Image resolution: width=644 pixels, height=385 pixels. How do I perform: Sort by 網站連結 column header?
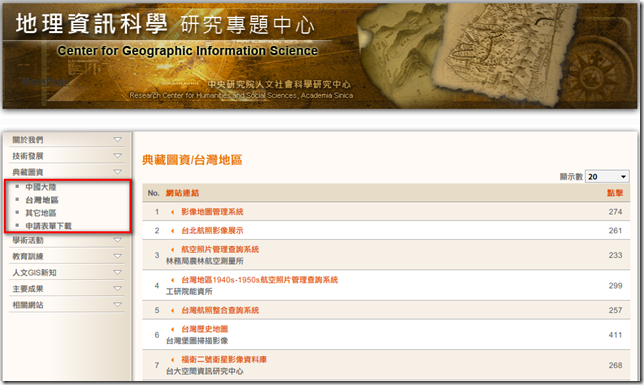(x=182, y=193)
